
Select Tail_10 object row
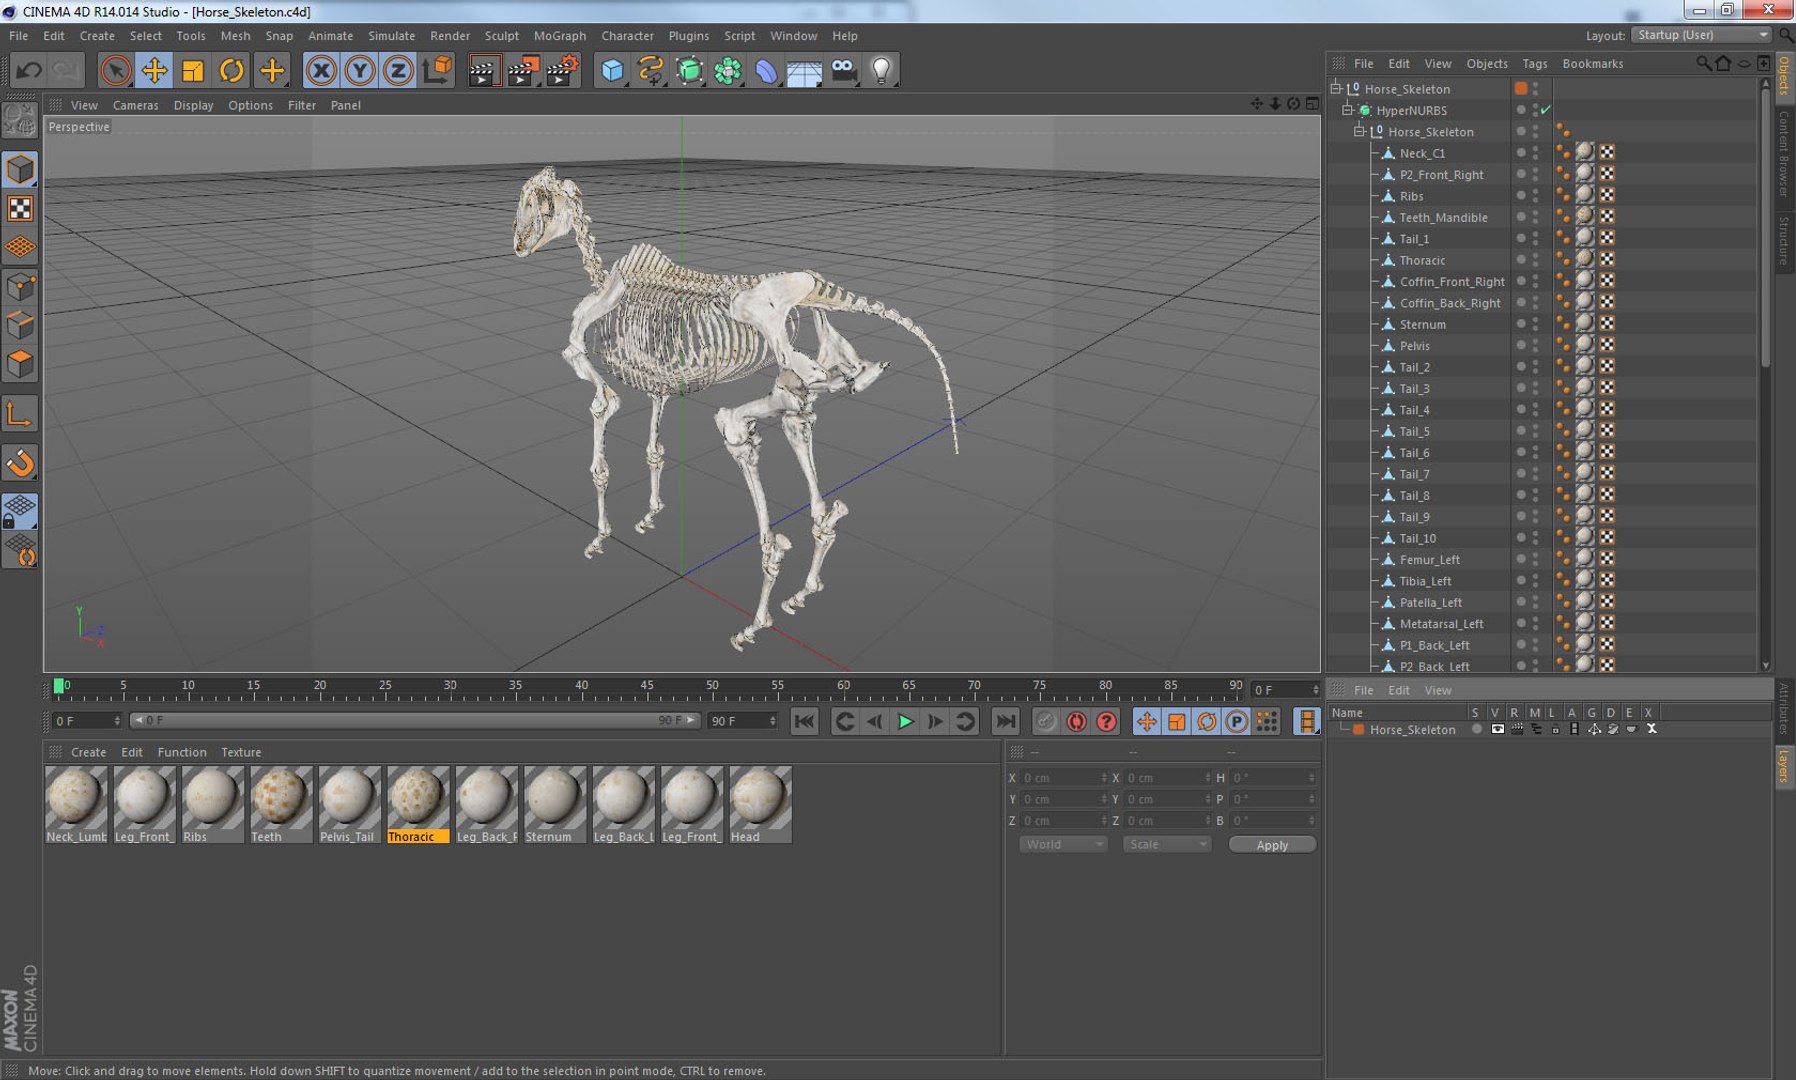(1417, 538)
